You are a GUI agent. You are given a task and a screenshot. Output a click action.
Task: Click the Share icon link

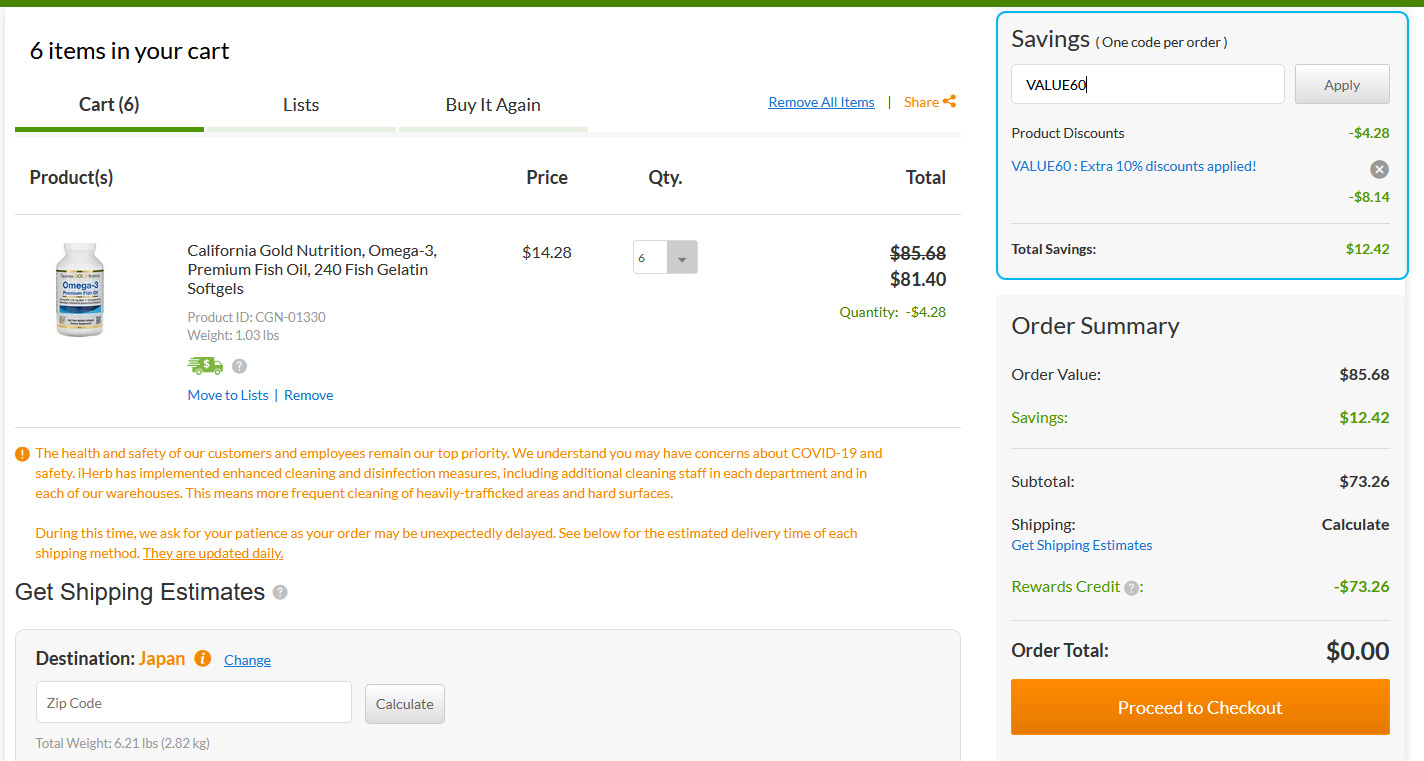[930, 102]
